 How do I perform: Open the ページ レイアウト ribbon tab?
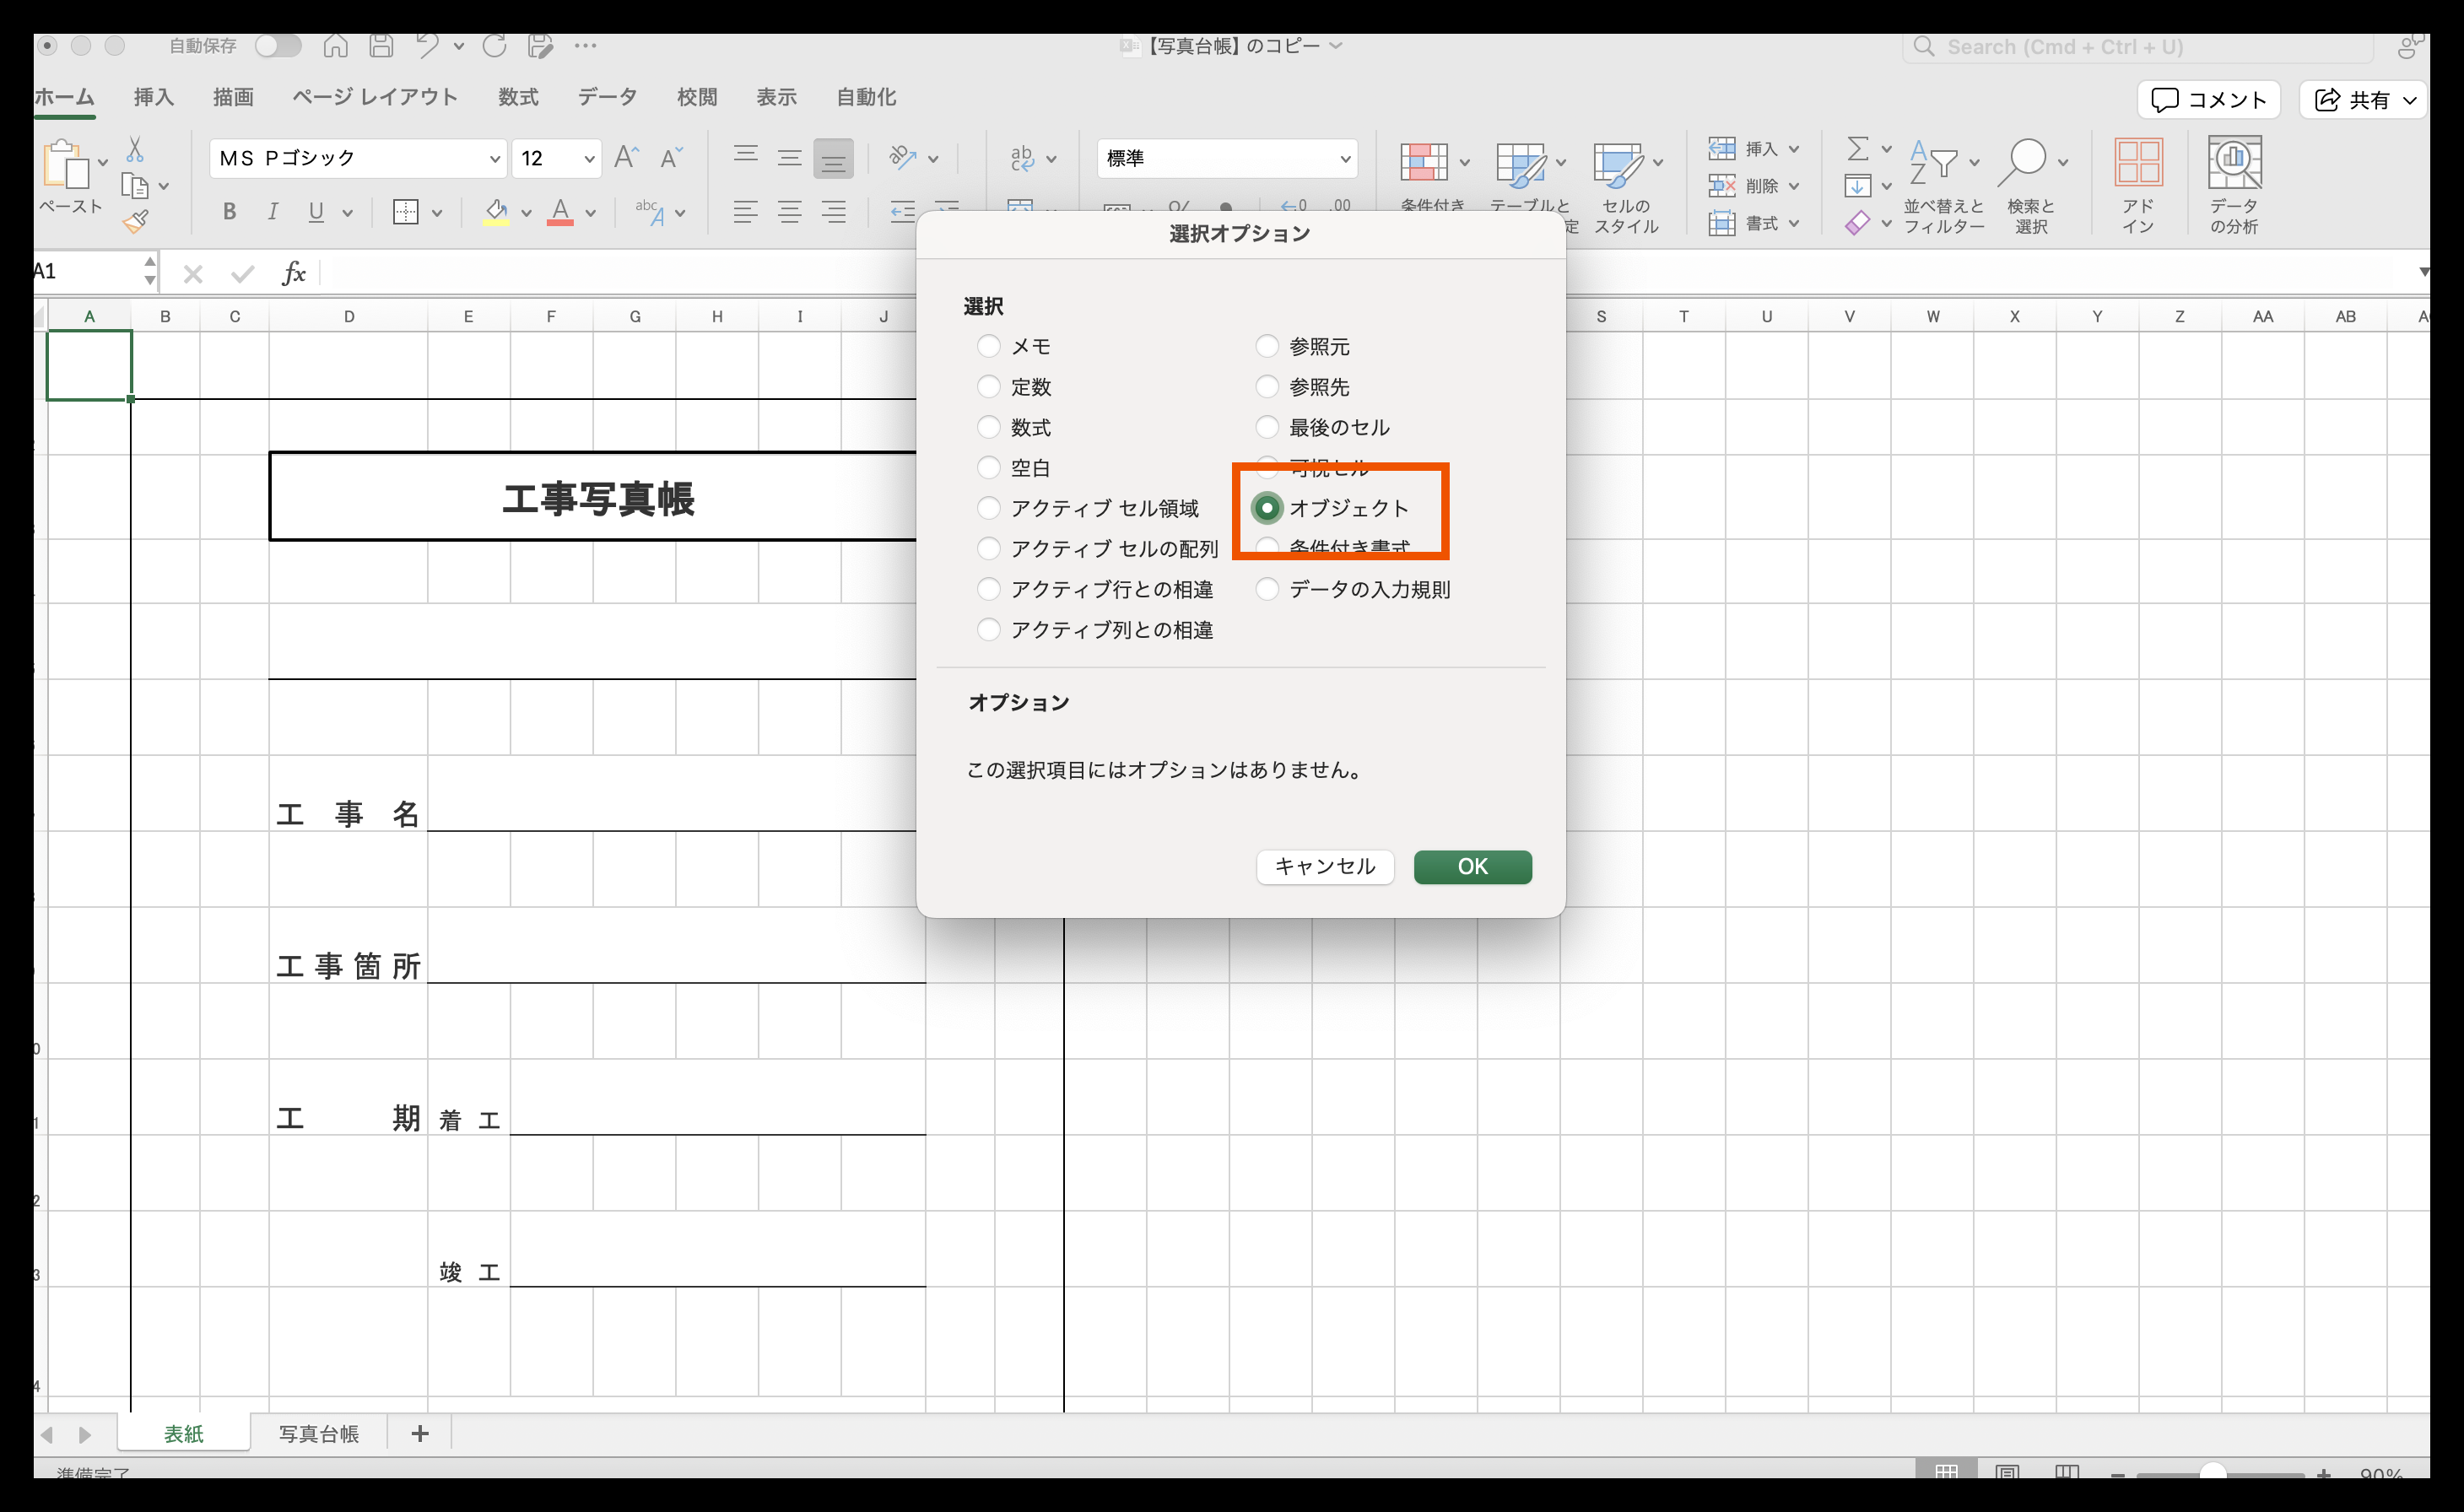375,97
